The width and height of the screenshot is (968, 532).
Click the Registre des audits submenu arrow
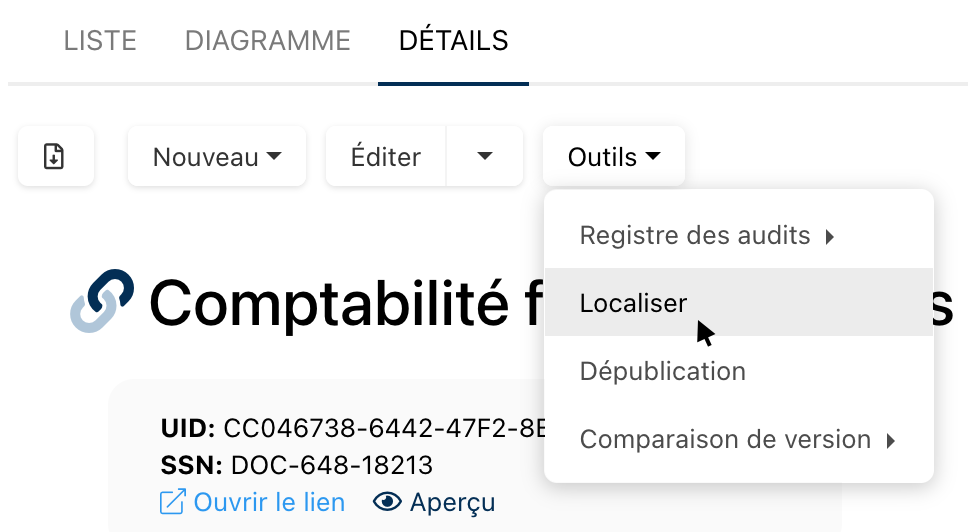click(x=829, y=237)
